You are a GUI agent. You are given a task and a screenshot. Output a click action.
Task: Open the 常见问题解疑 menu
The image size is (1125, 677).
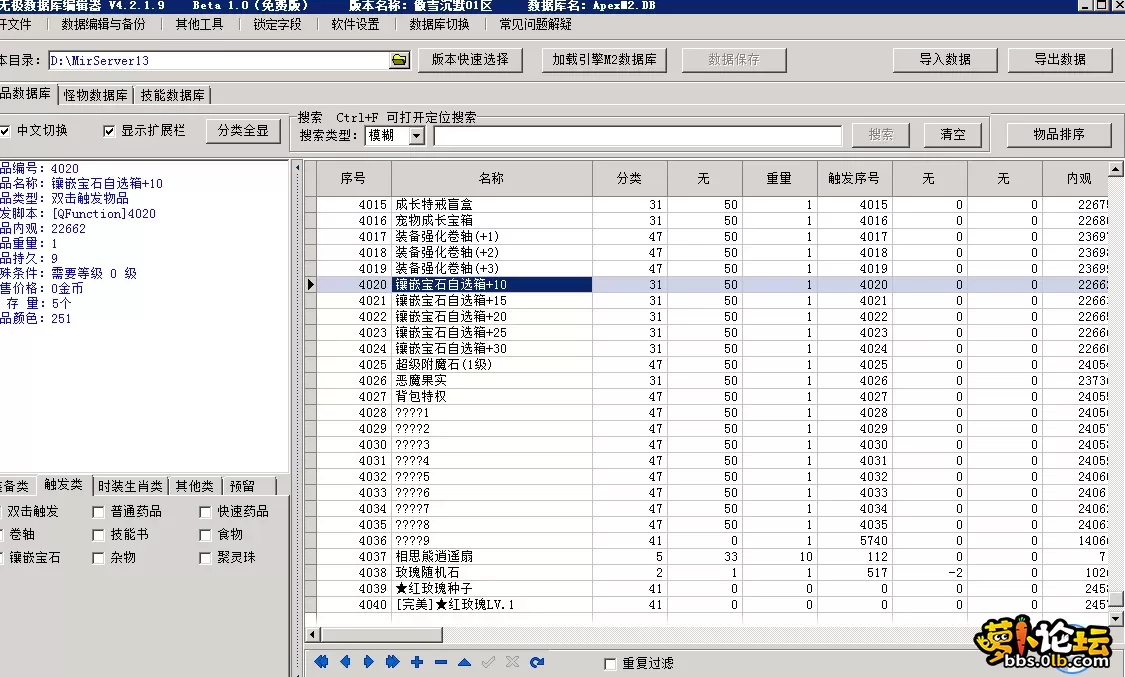536,24
